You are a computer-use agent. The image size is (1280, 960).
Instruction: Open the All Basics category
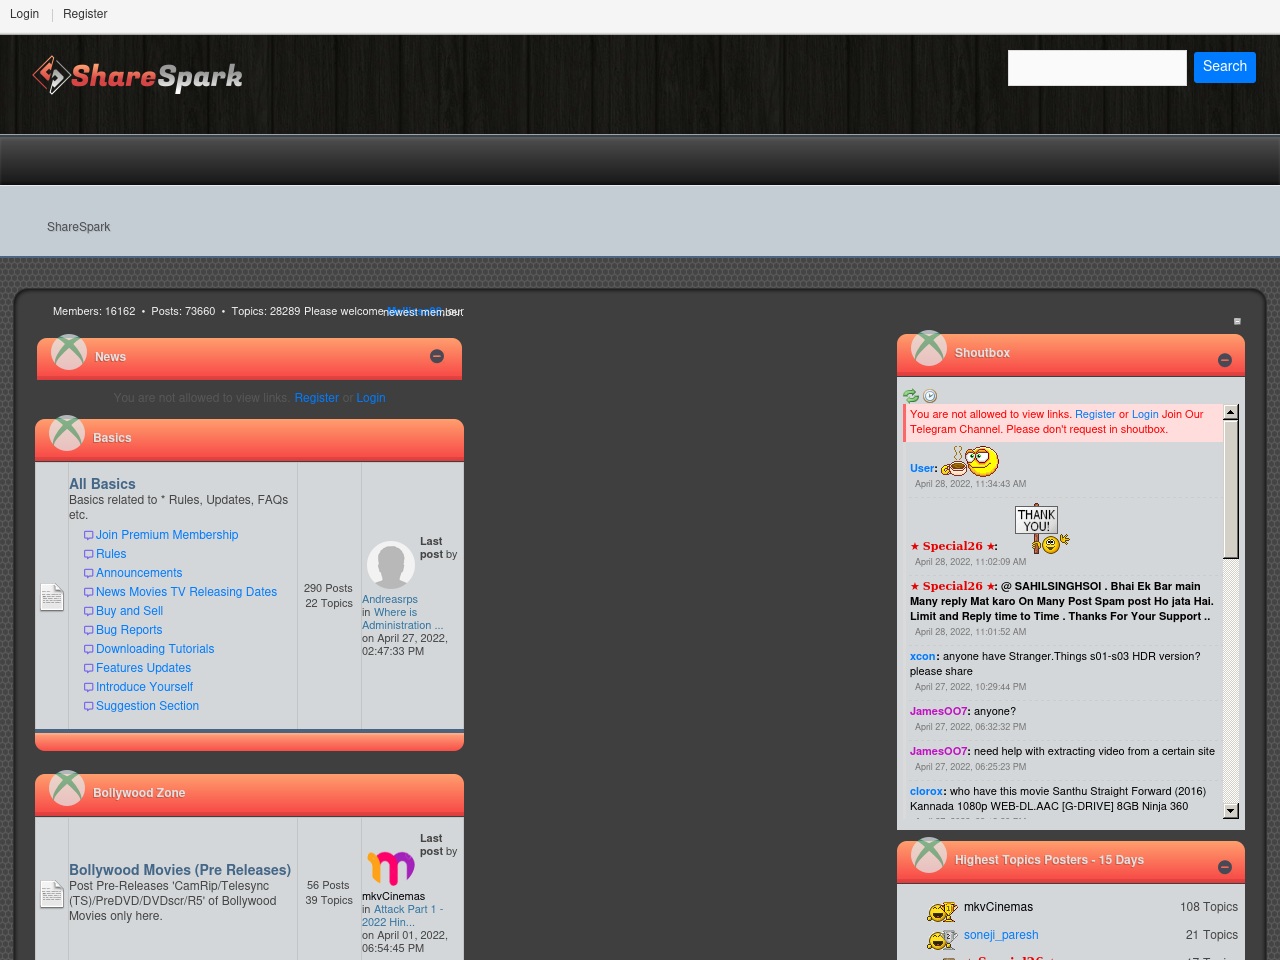(102, 484)
